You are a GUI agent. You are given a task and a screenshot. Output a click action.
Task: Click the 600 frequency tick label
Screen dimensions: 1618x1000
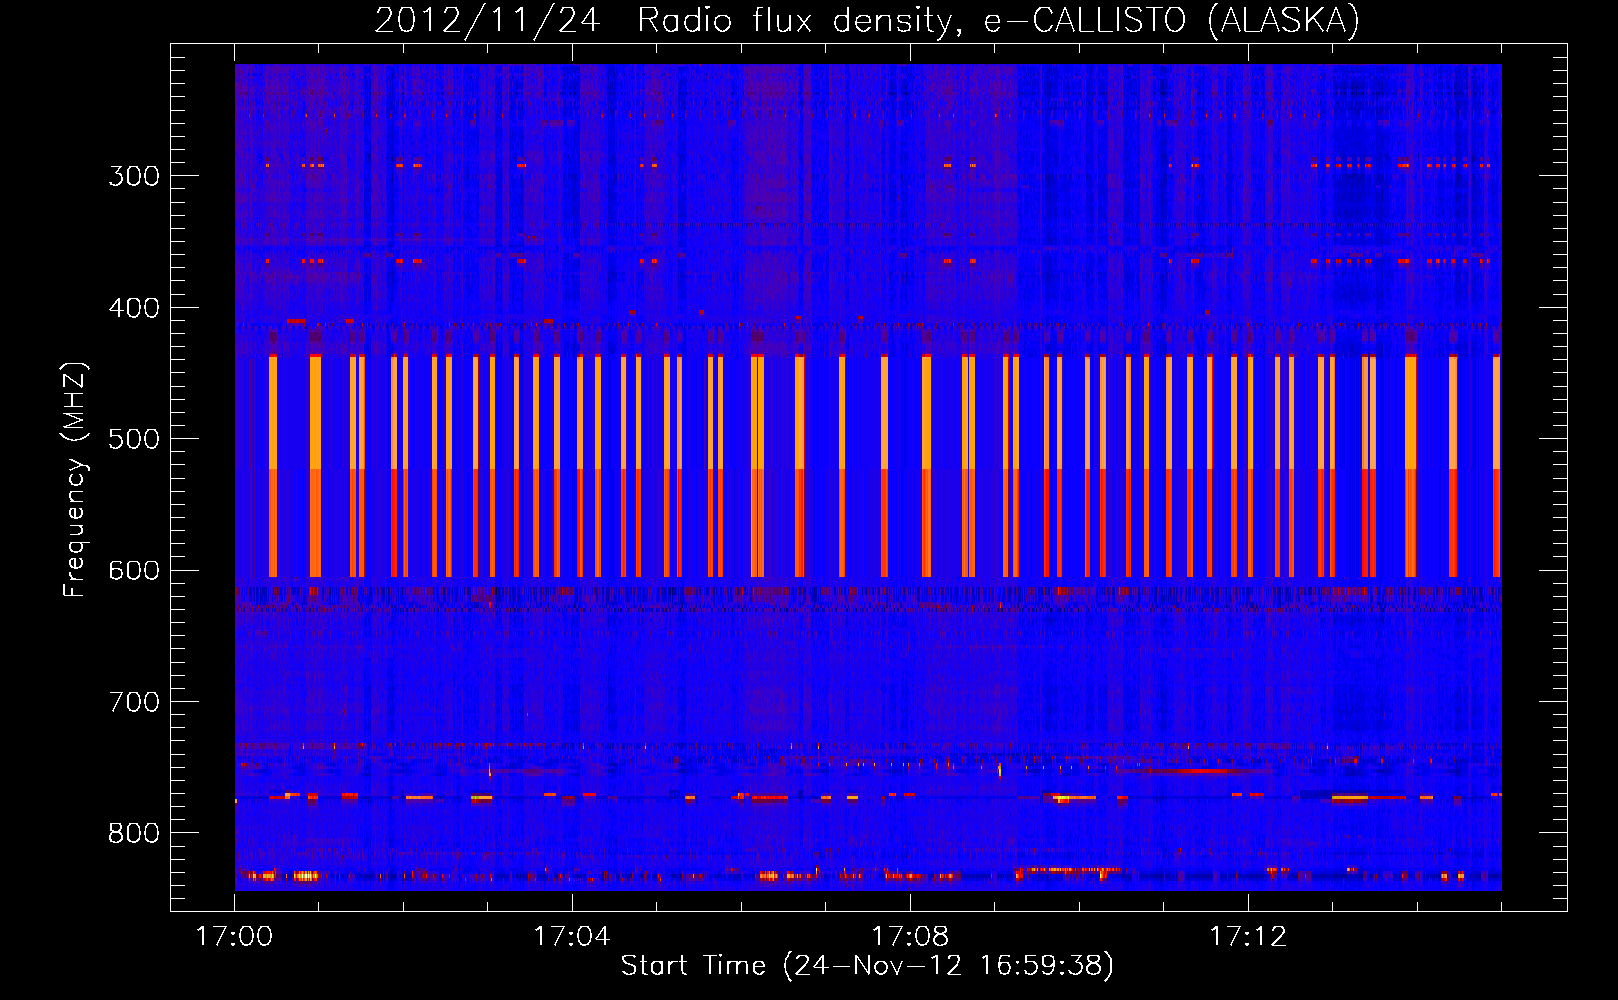click(134, 571)
